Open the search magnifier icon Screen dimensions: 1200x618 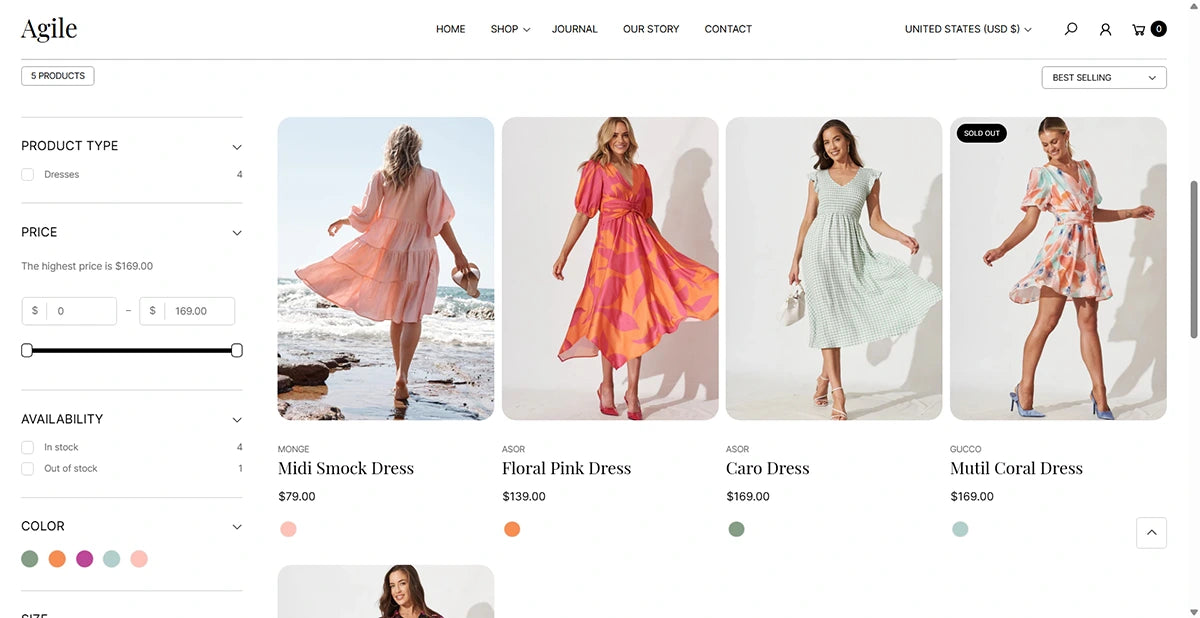[1071, 29]
